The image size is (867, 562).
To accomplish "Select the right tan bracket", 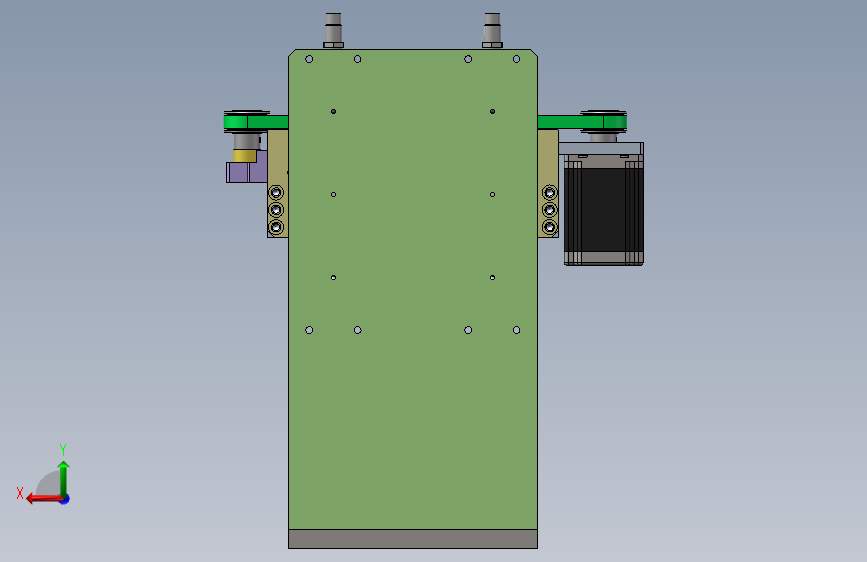I will tap(548, 183).
